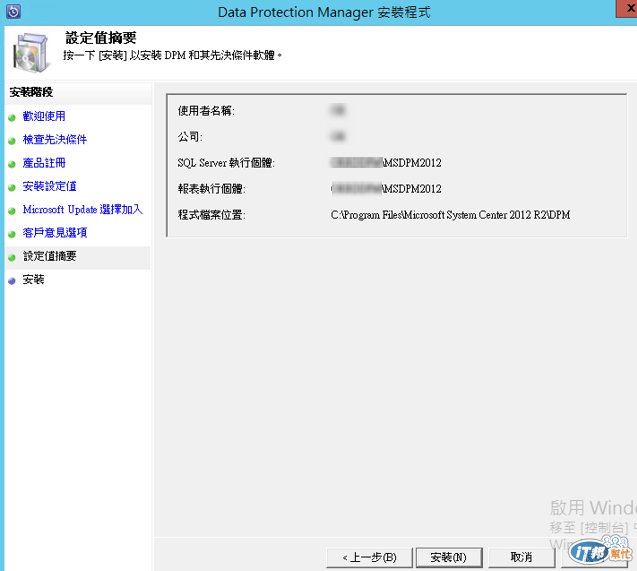The height and width of the screenshot is (571, 637).
Task: Select the 安裝 stage item
Action: click(x=33, y=280)
